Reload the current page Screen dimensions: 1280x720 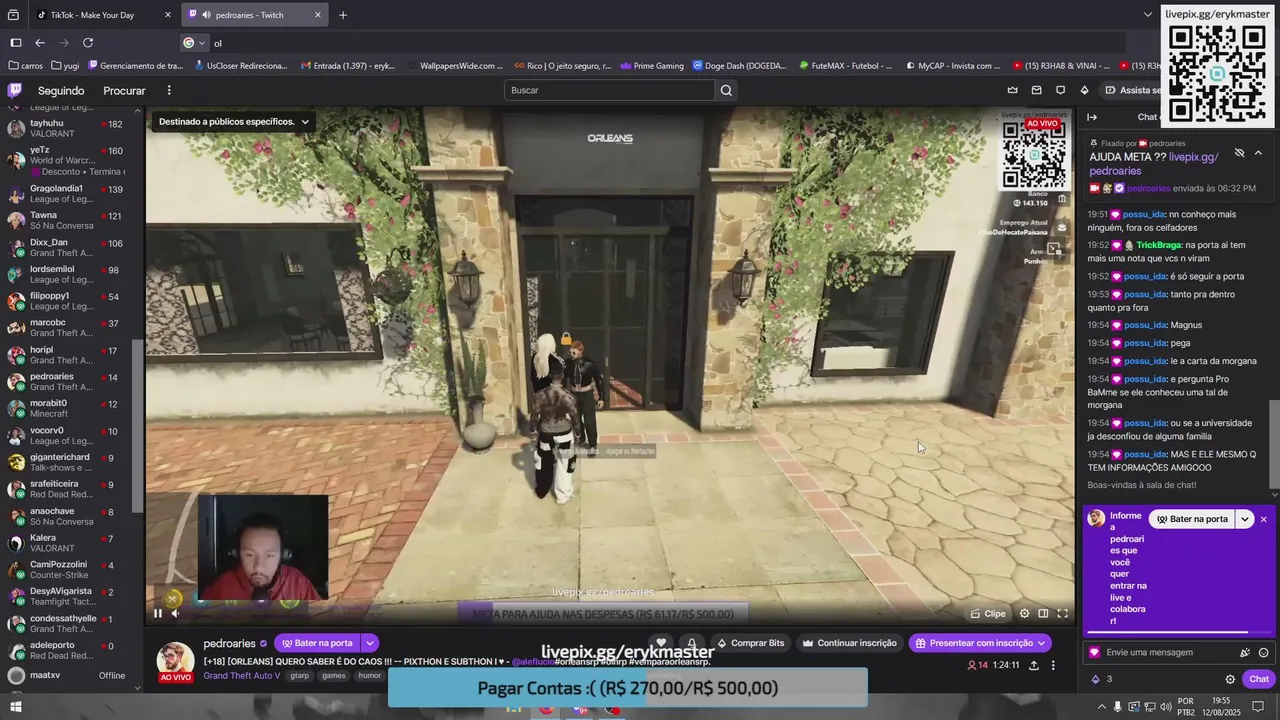(88, 43)
